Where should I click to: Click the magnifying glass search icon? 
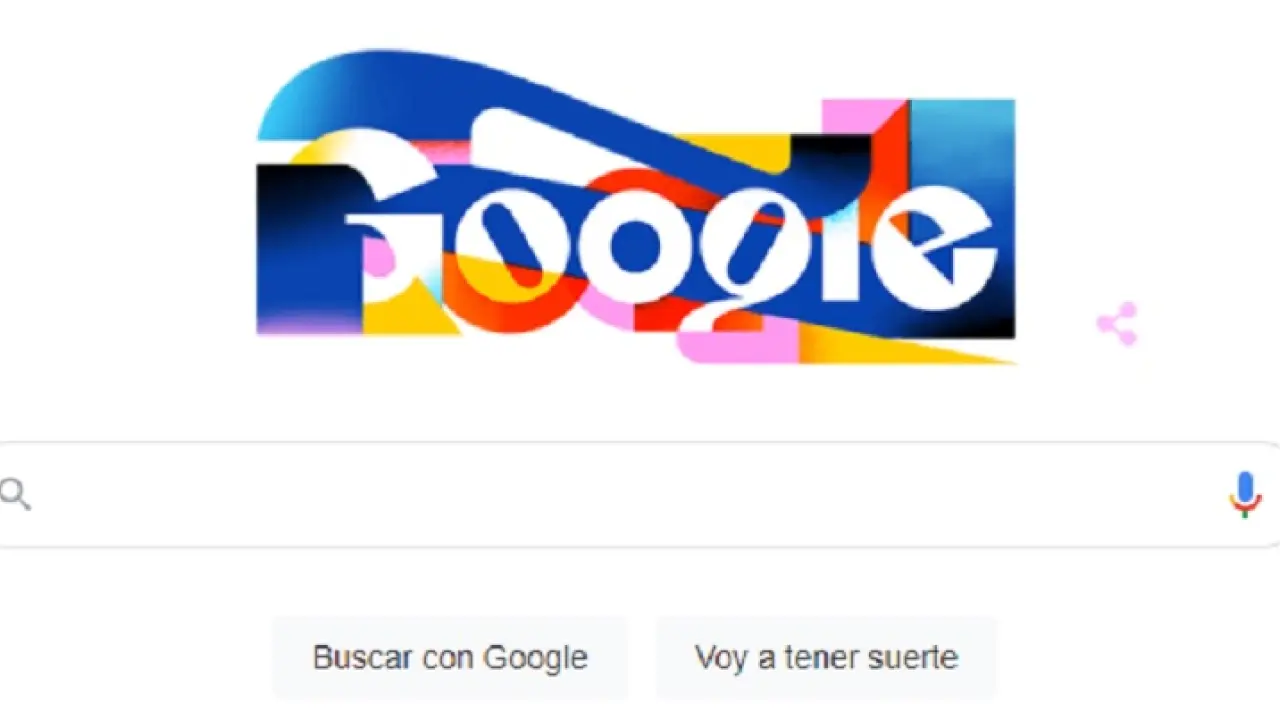tap(15, 494)
